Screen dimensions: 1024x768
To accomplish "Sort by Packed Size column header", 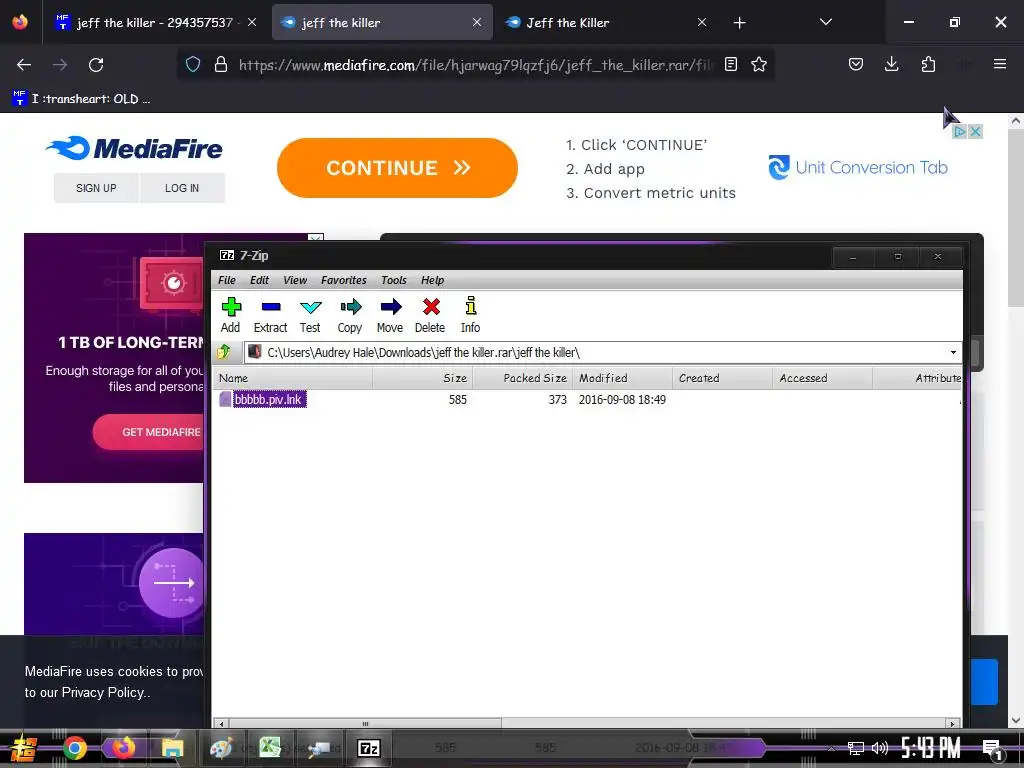I will click(x=522, y=378).
